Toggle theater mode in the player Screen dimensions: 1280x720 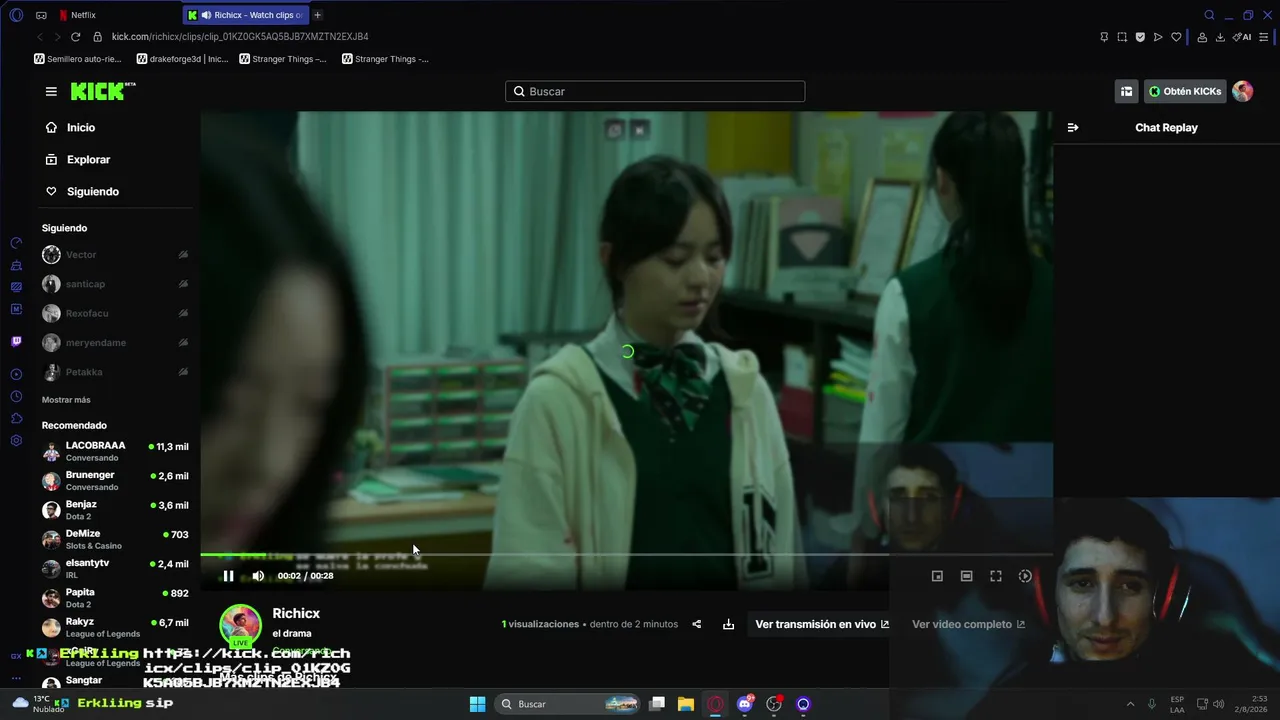pyautogui.click(x=966, y=576)
